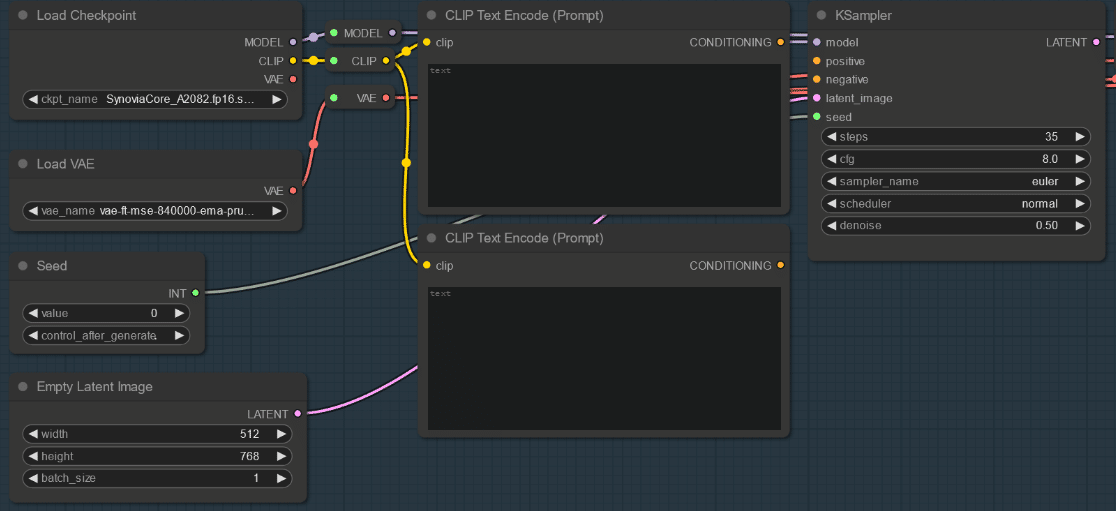Select previous checkpoint with ckpt_name left arrow

(33, 100)
